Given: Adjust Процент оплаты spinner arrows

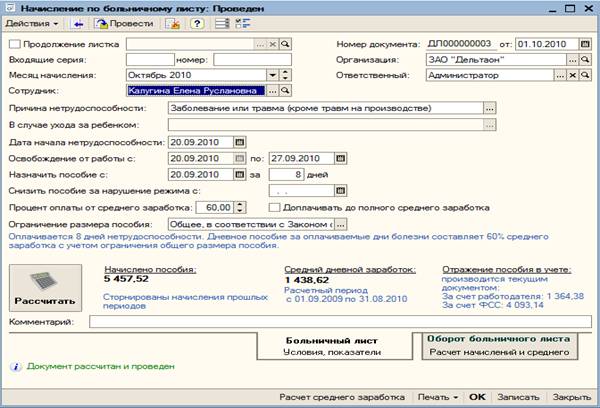Looking at the screenshot, I should coord(240,207).
